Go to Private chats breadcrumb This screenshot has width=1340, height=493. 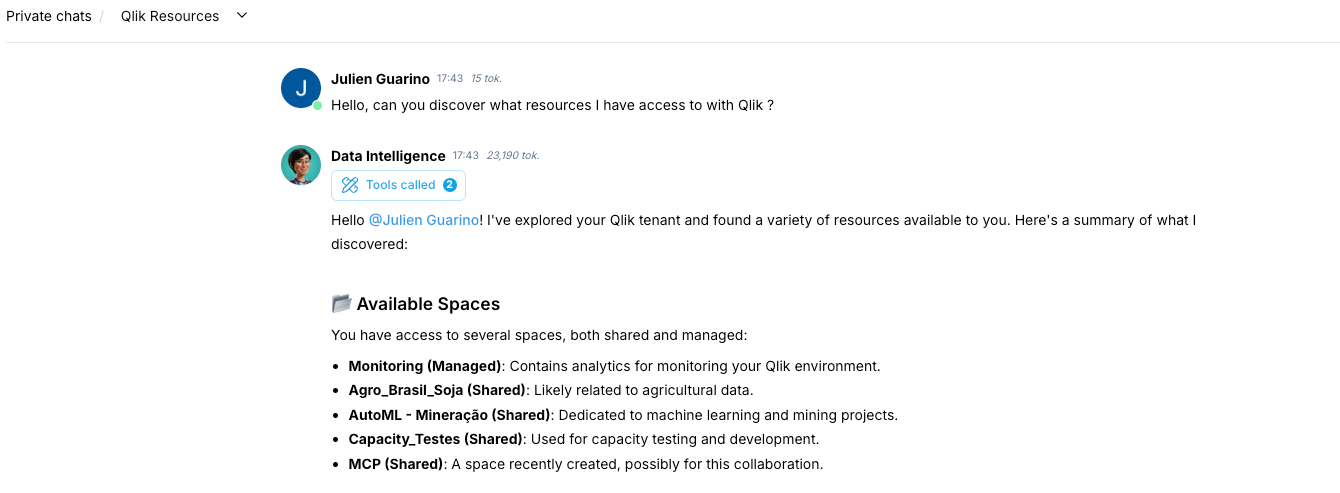49,16
